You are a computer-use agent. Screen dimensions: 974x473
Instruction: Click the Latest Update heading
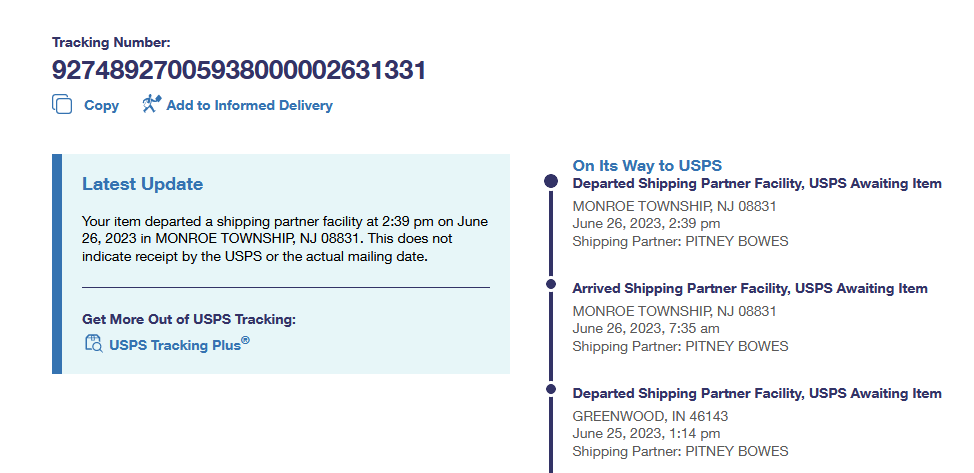[x=142, y=184]
